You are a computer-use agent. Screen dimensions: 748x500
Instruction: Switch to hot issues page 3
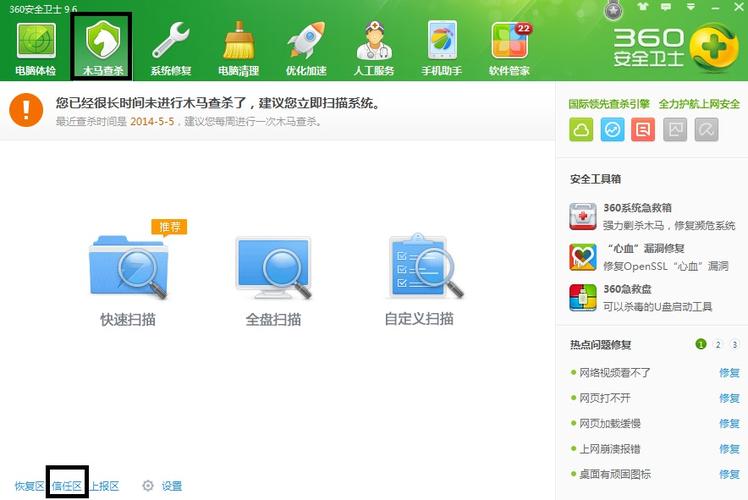click(735, 344)
